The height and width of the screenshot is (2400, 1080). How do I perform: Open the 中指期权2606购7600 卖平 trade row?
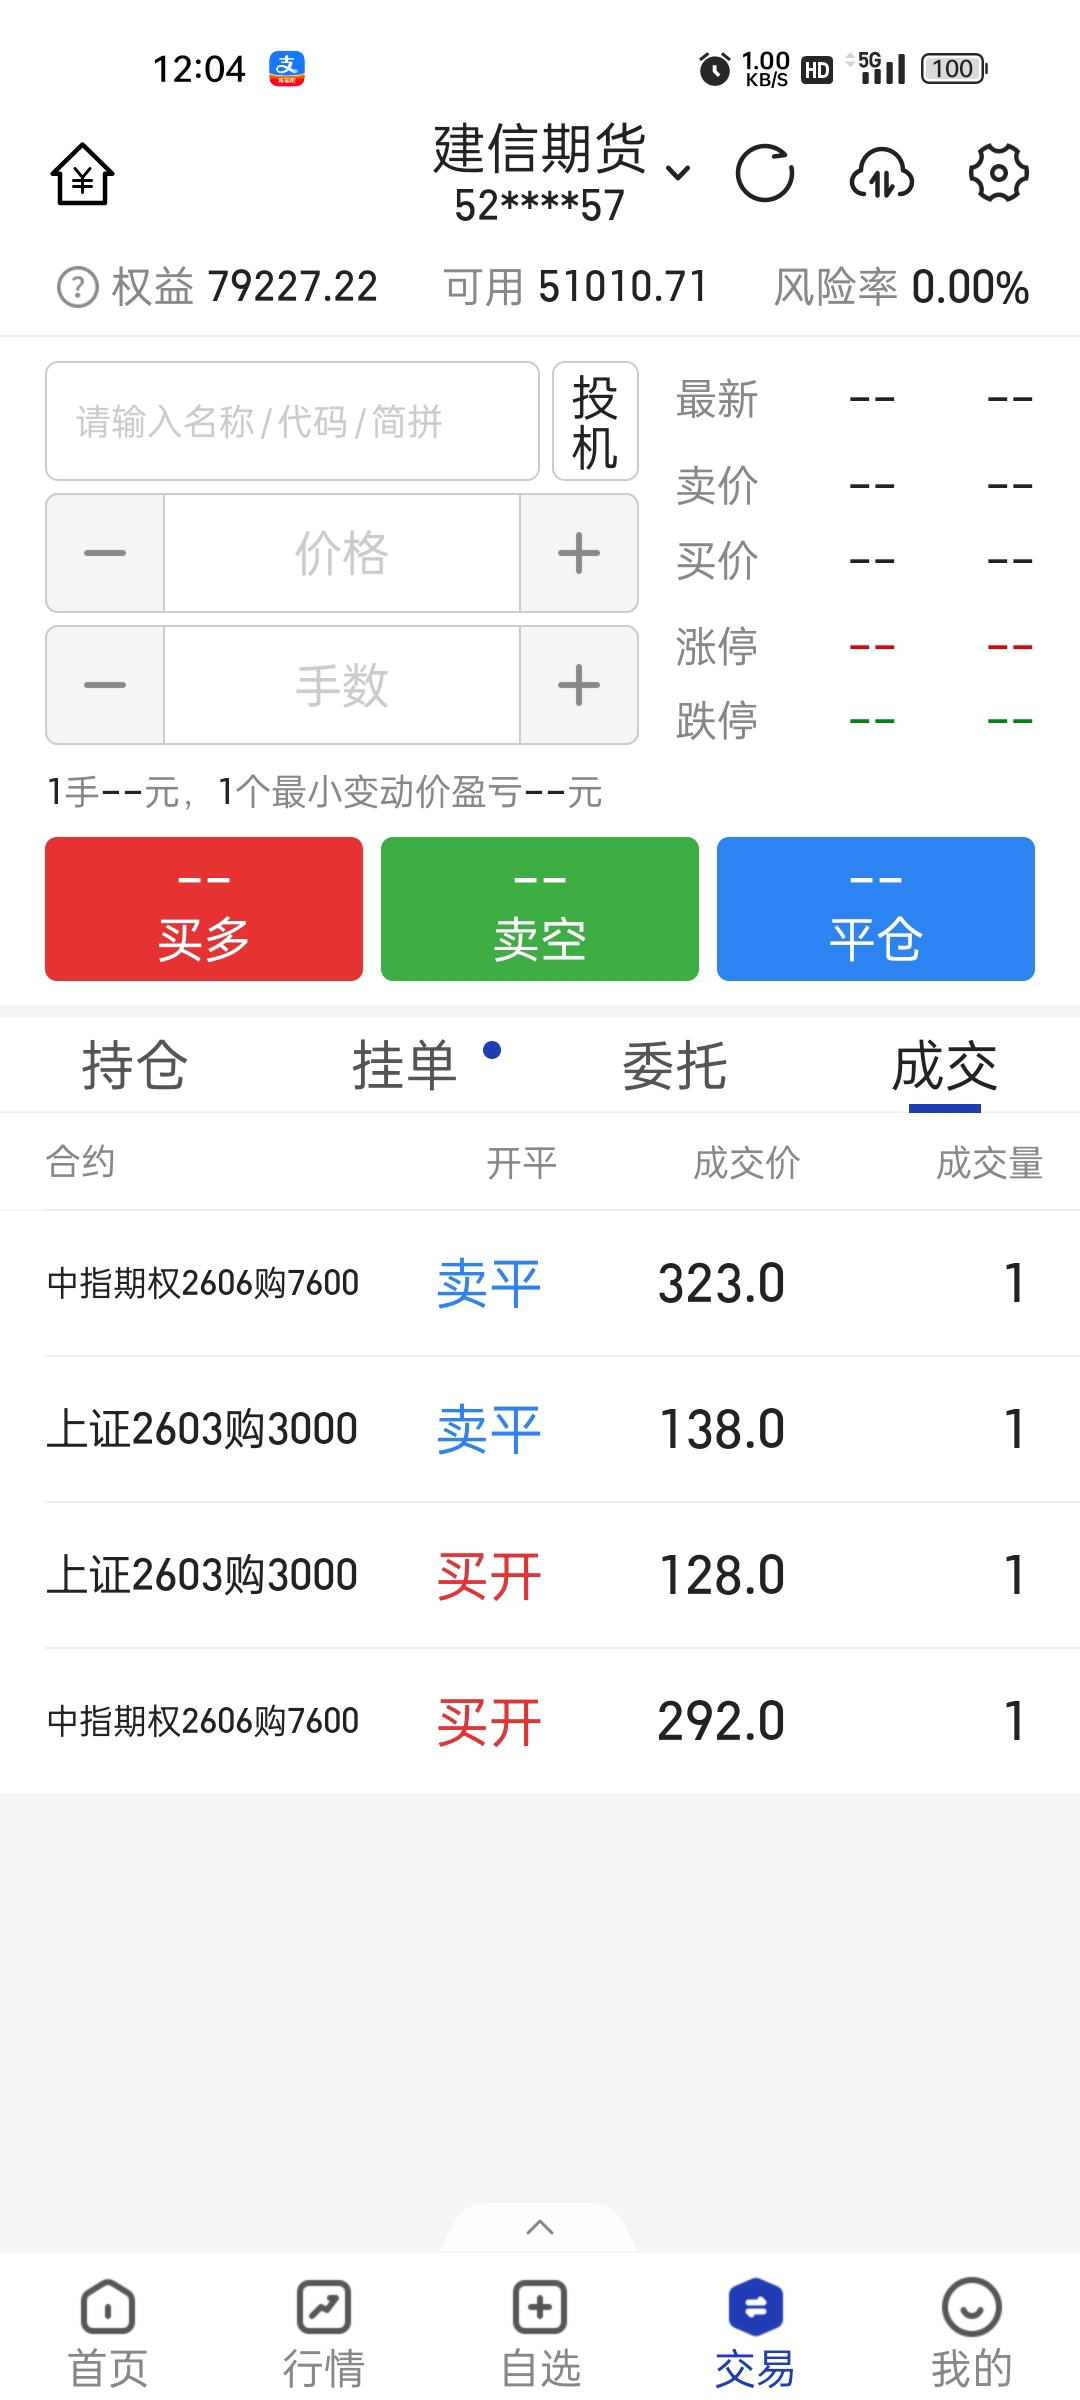[540, 1283]
